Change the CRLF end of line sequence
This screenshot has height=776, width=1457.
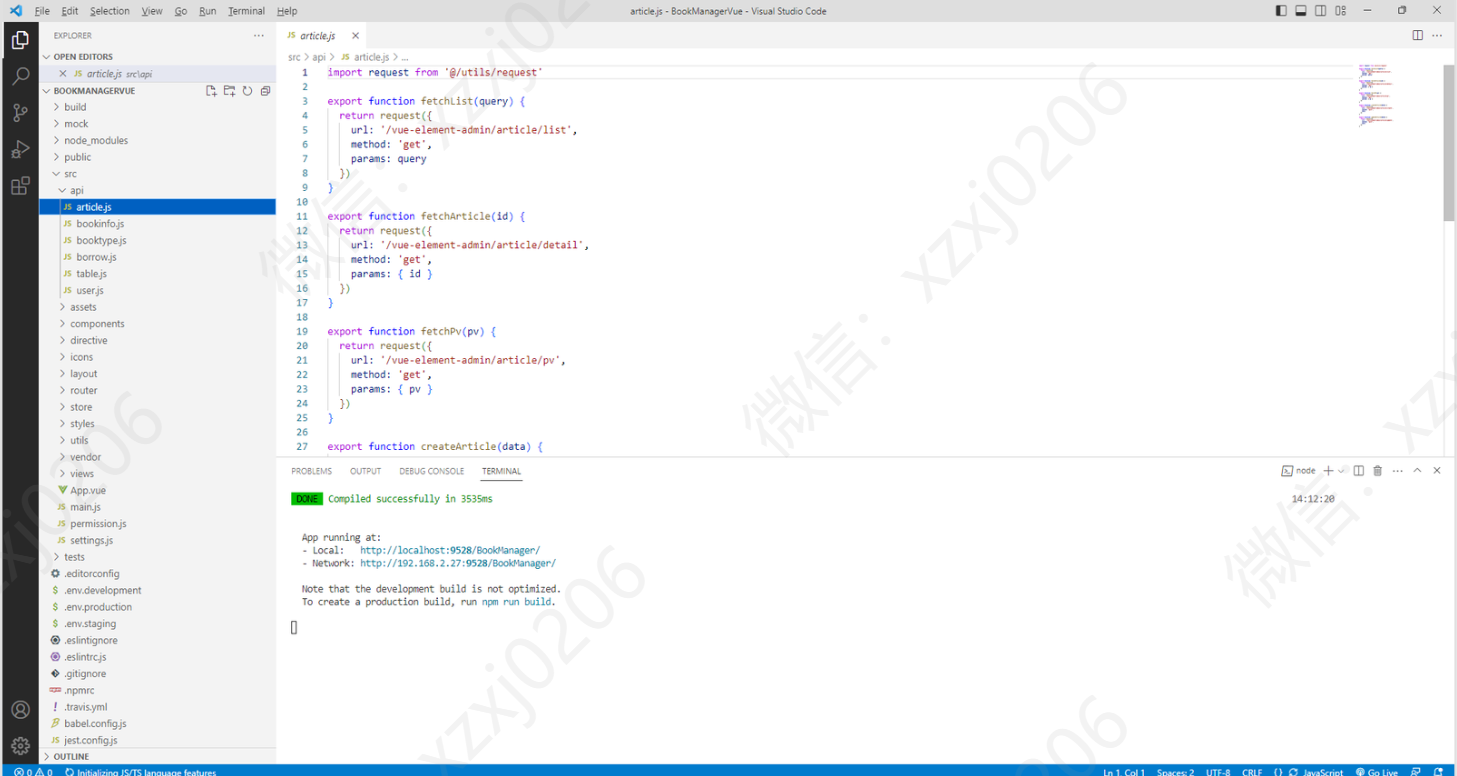click(1252, 771)
